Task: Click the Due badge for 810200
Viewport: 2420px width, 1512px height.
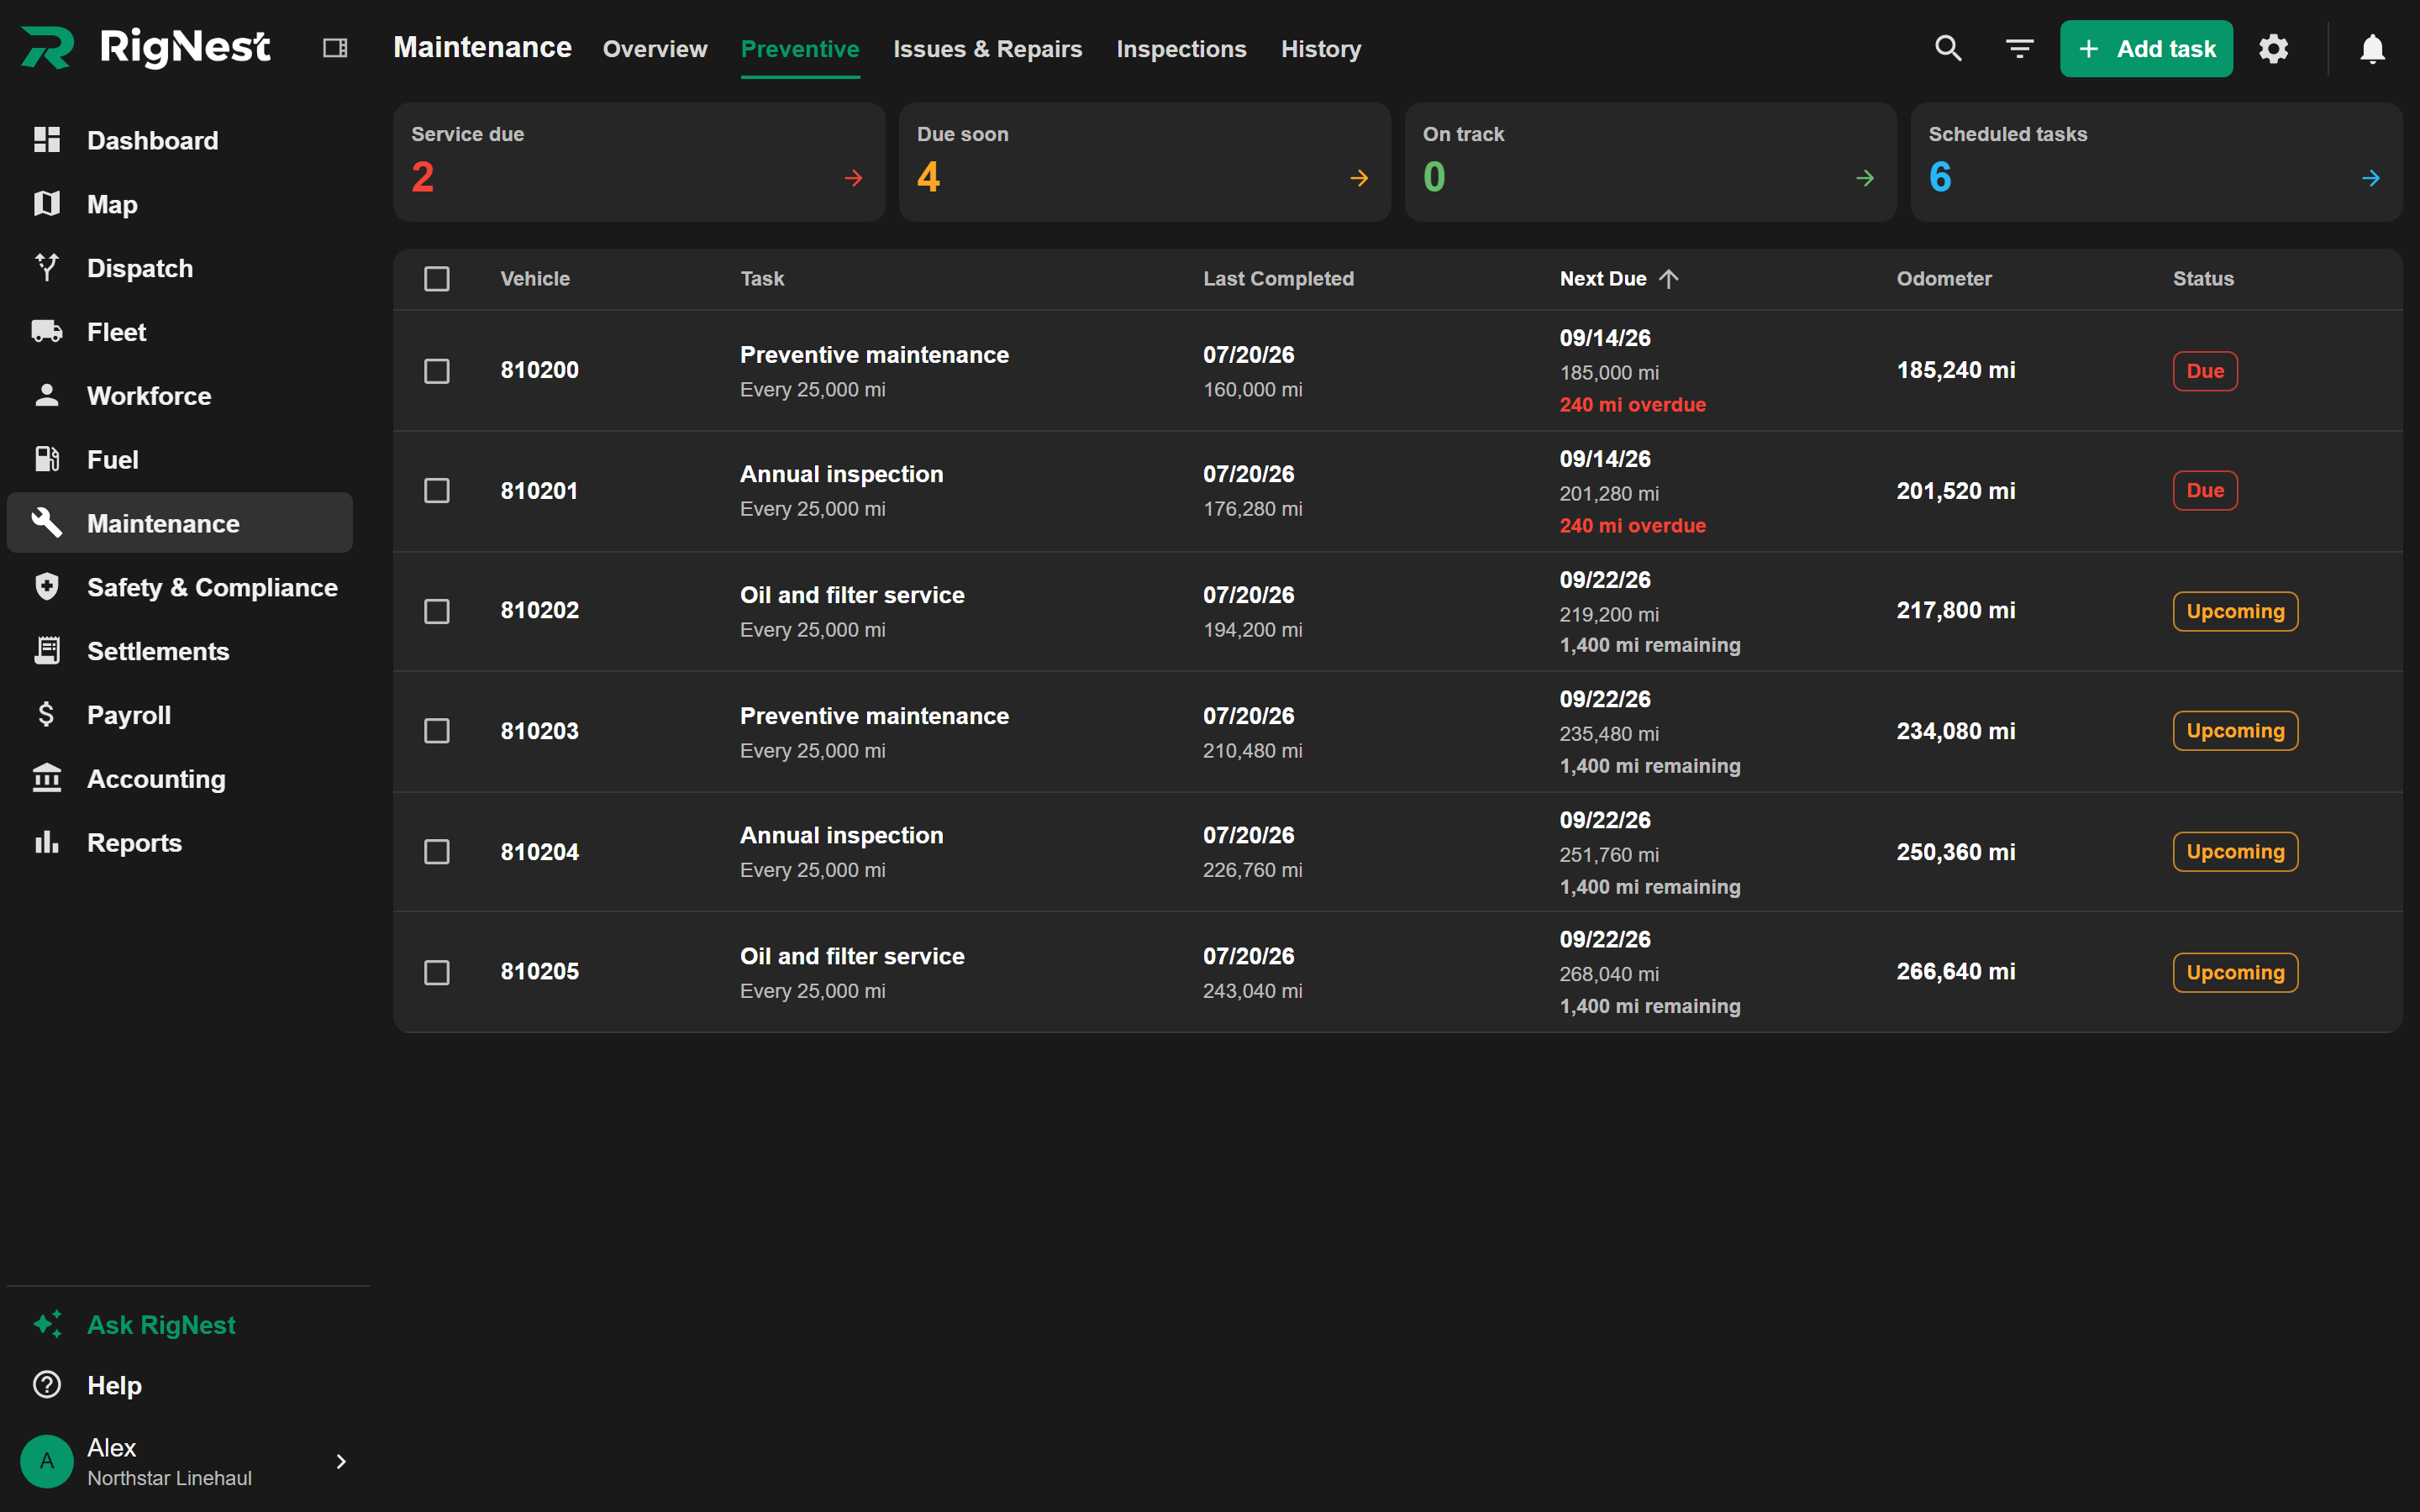Action: pyautogui.click(x=2205, y=371)
